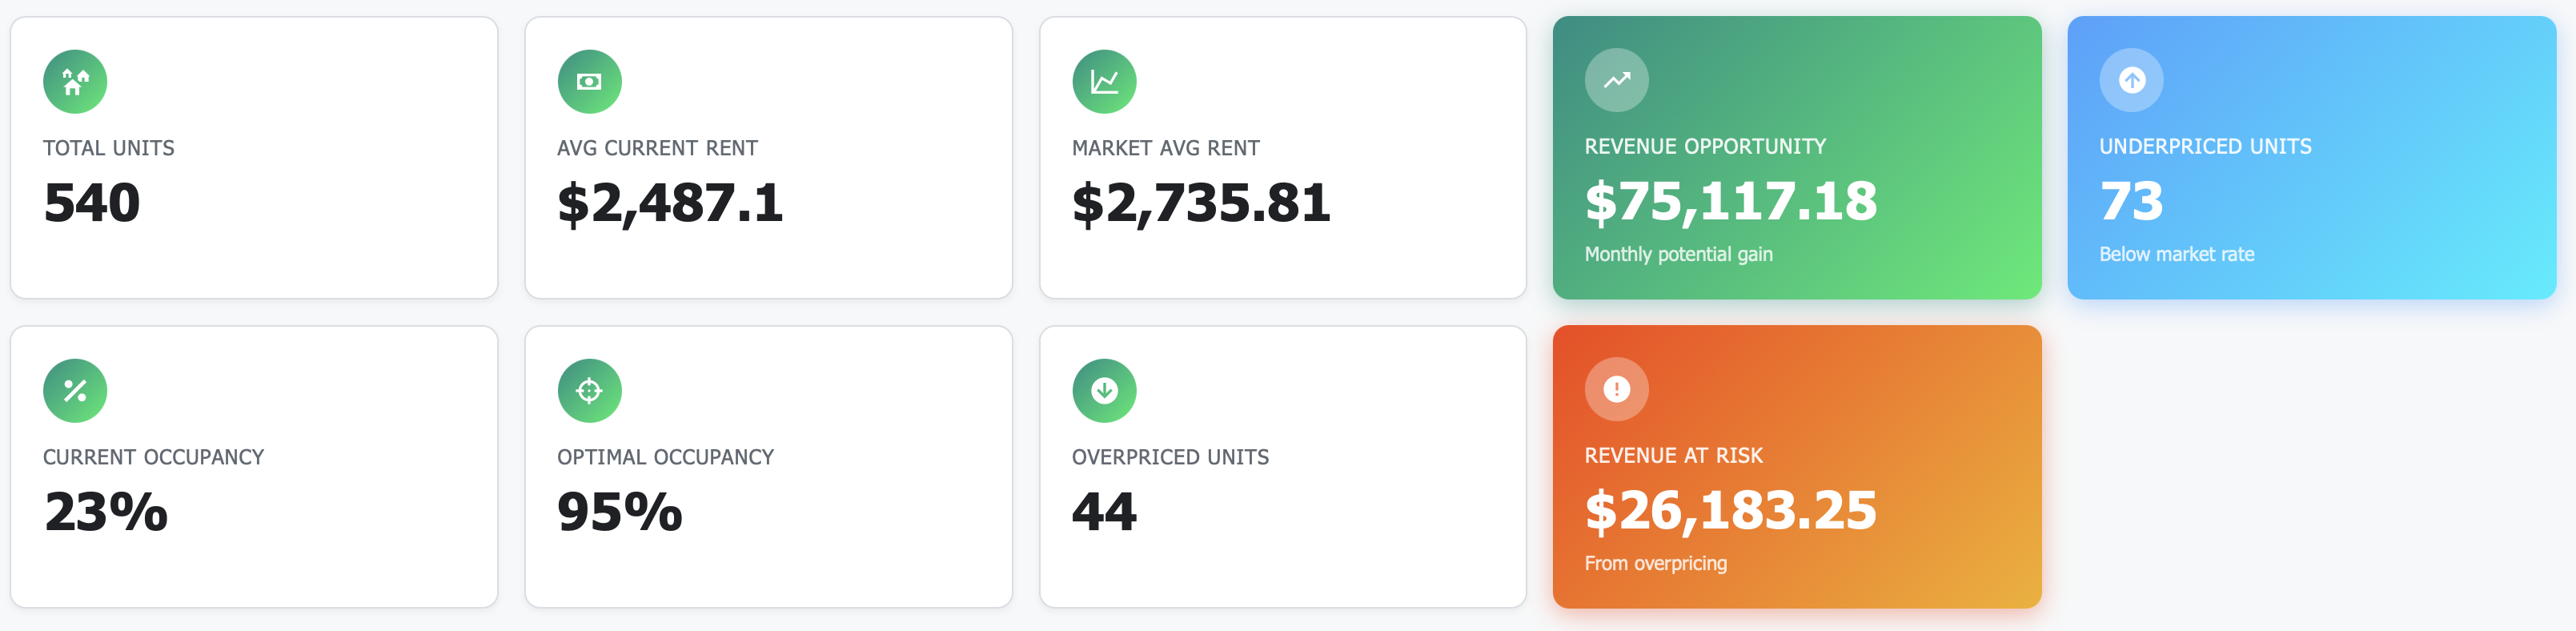Select the From overpricing label
Screen dimensions: 2576x631
[1655, 563]
